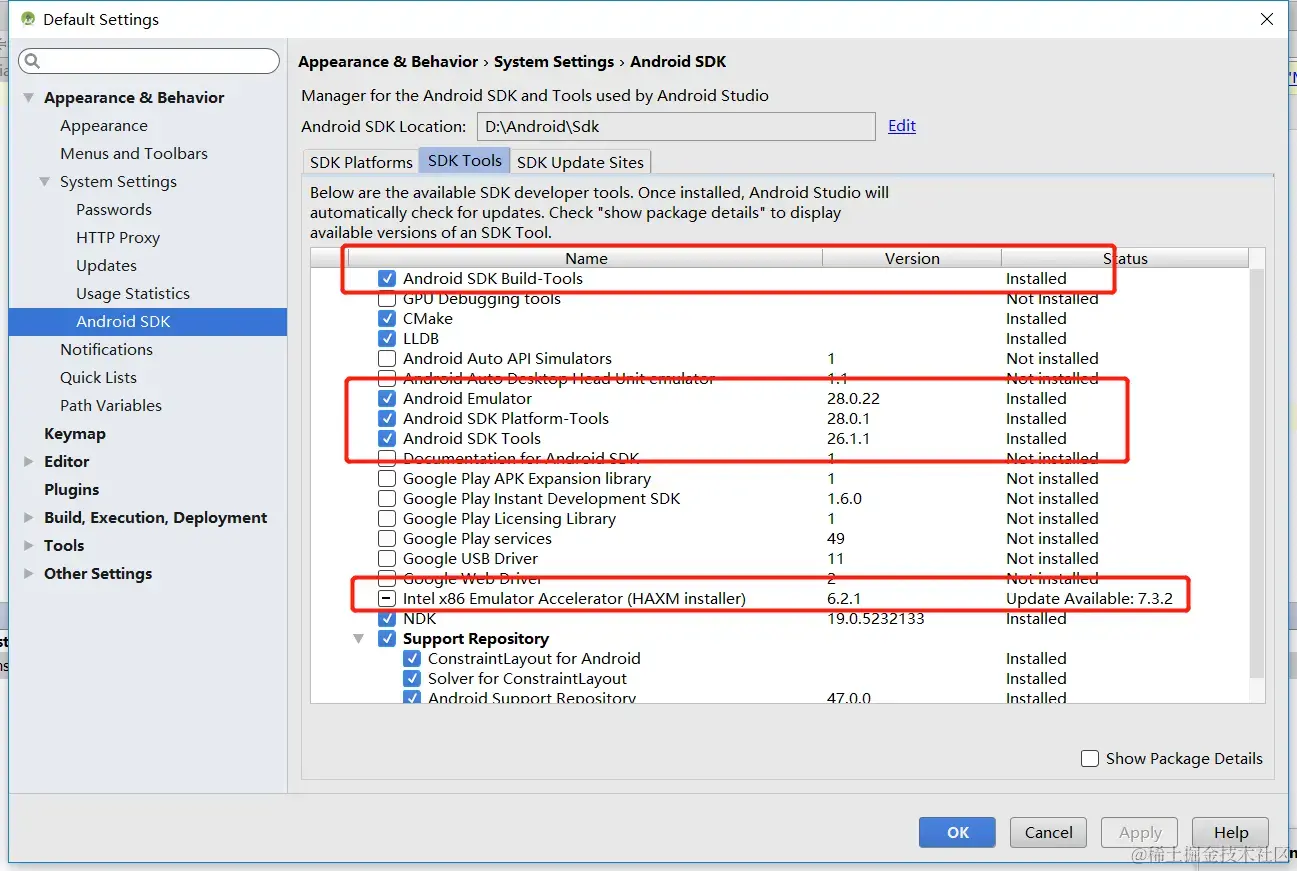This screenshot has height=871, width=1297.
Task: Switch to the SDK Platforms tab
Action: click(361, 162)
